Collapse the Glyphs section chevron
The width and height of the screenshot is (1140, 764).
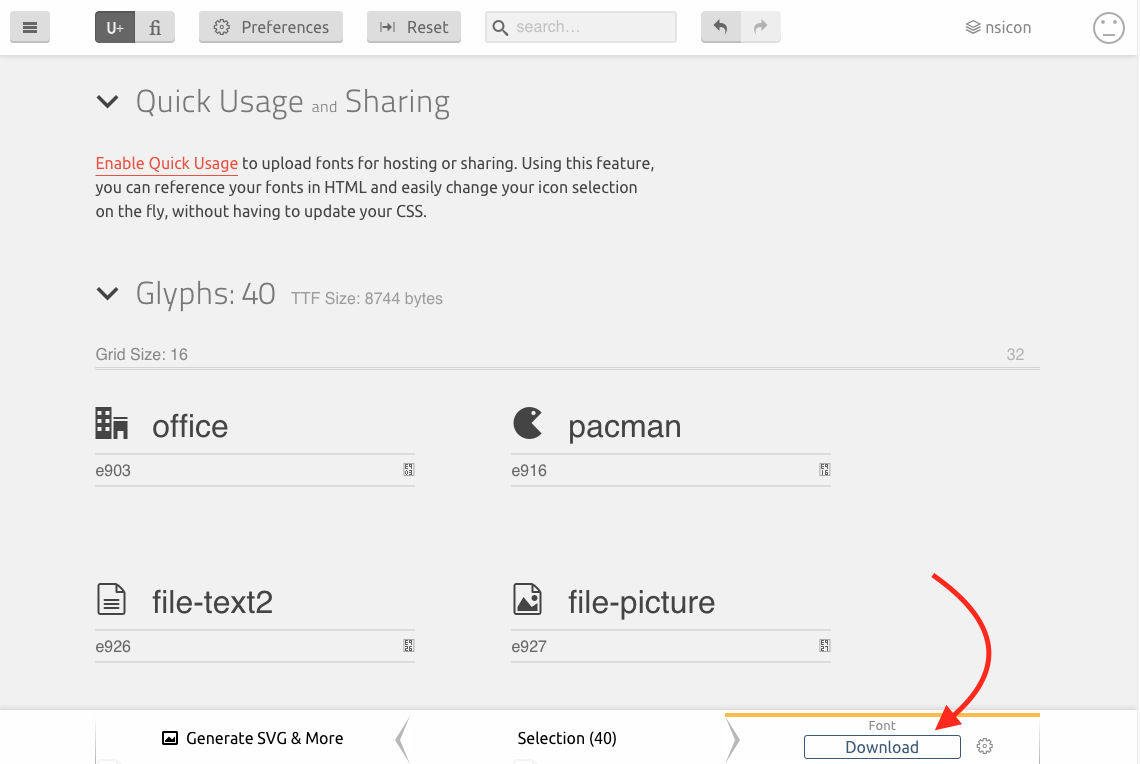tap(106, 293)
